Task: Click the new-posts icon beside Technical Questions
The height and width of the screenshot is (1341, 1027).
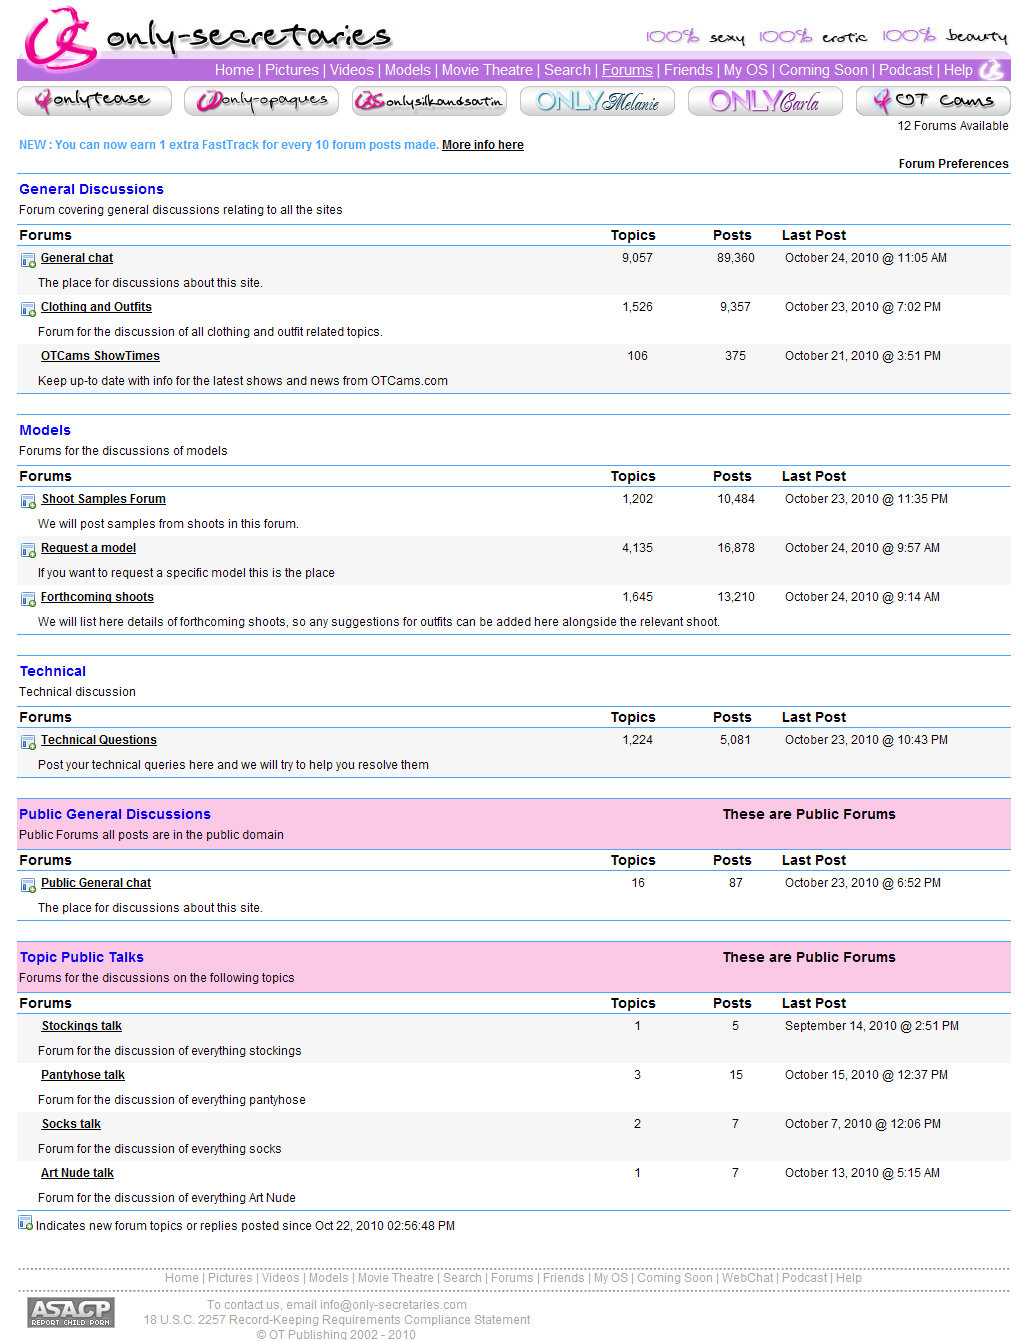Action: click(28, 742)
